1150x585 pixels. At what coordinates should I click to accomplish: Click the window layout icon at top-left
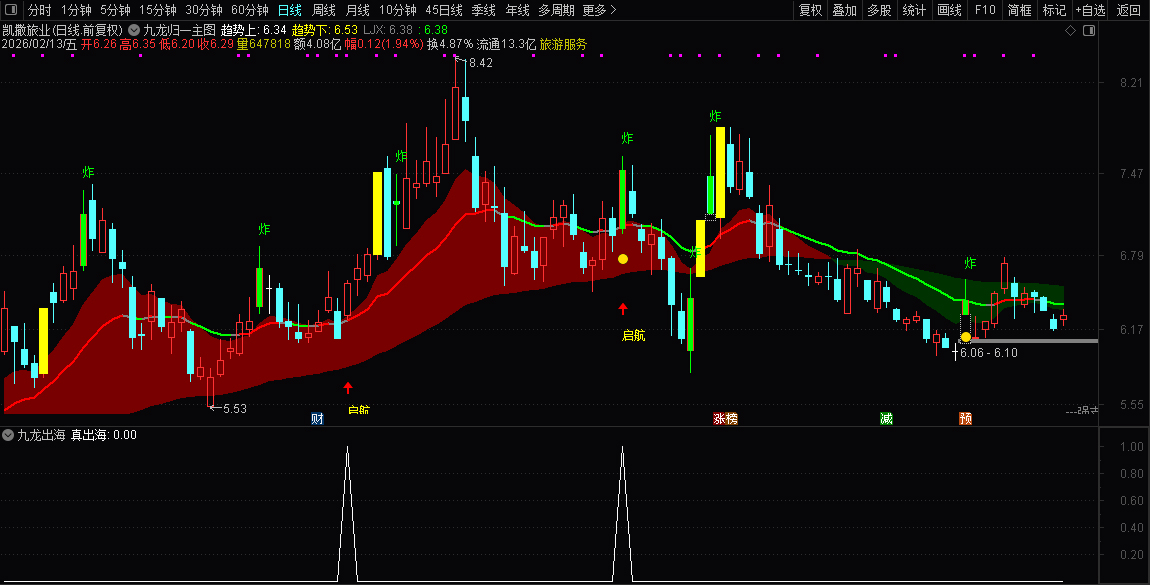pyautogui.click(x=11, y=10)
